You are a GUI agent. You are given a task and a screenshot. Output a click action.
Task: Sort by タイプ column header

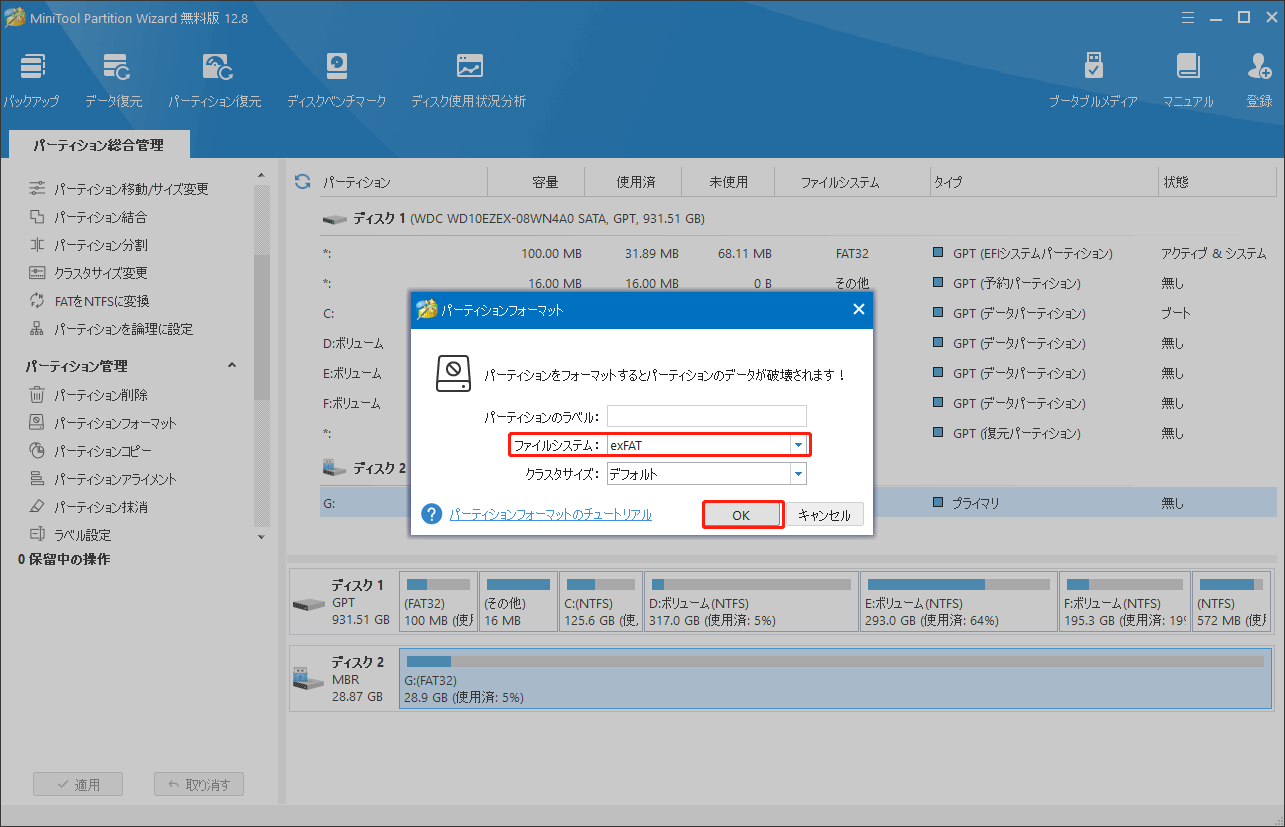pos(1043,183)
